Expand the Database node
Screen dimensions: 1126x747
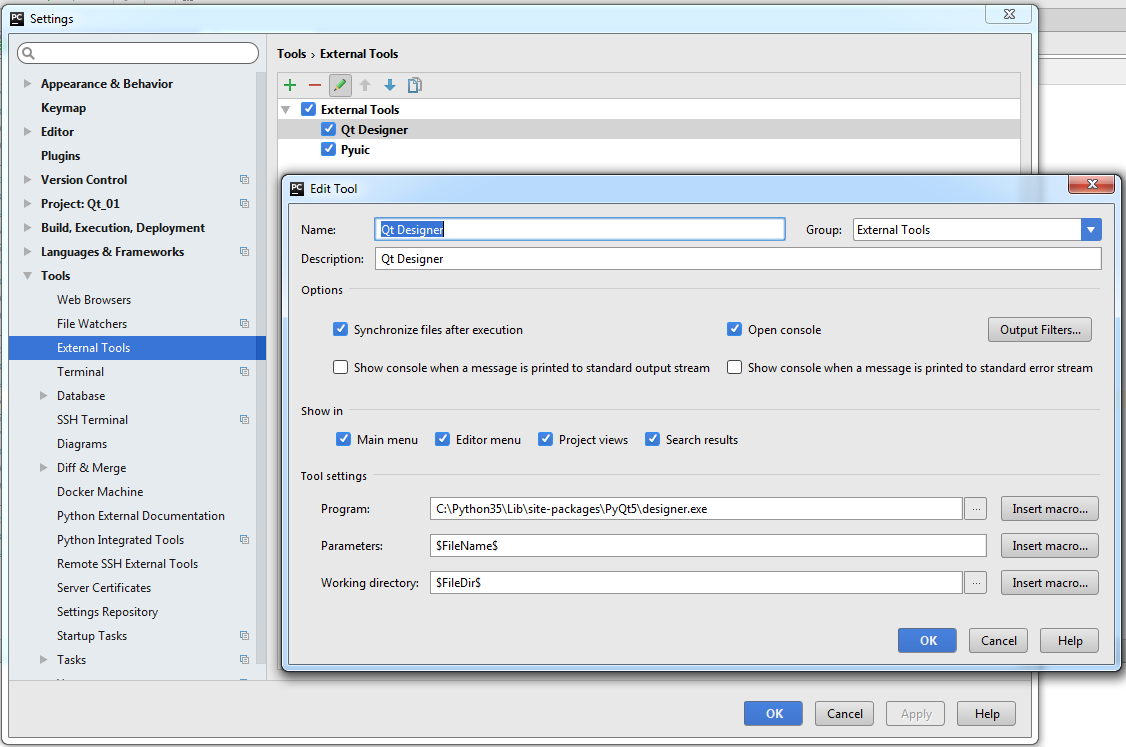click(43, 396)
